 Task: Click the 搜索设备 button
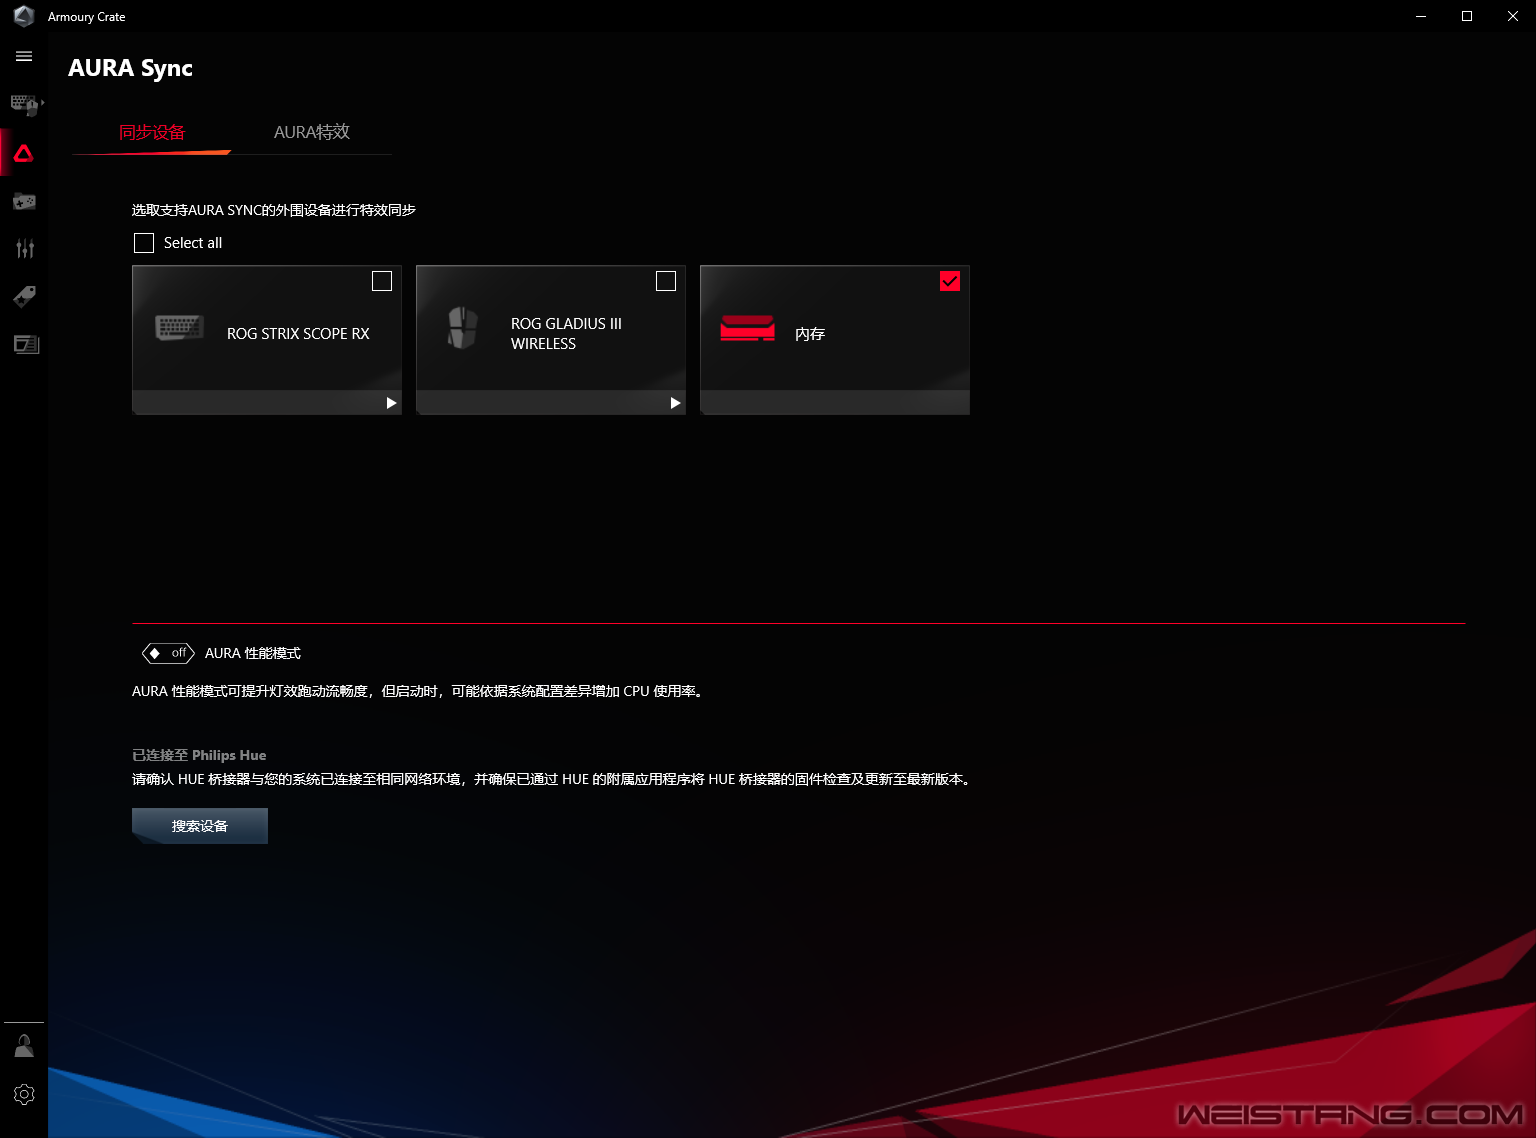[200, 826]
